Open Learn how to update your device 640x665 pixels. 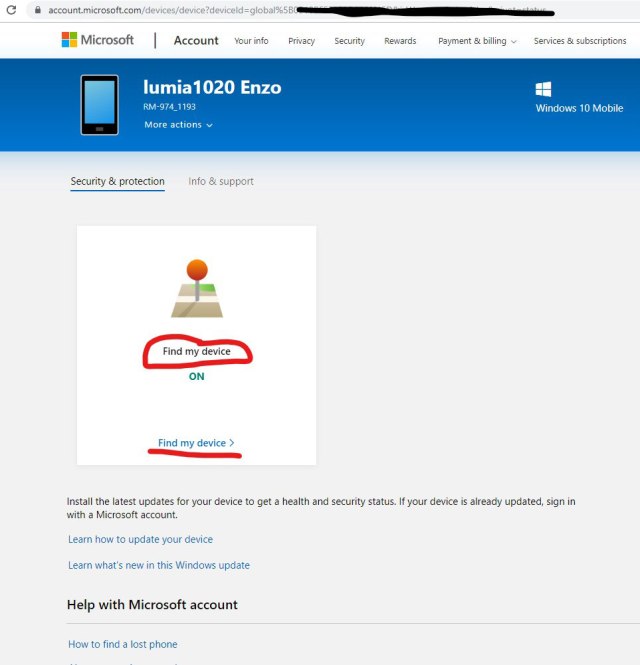(140, 539)
